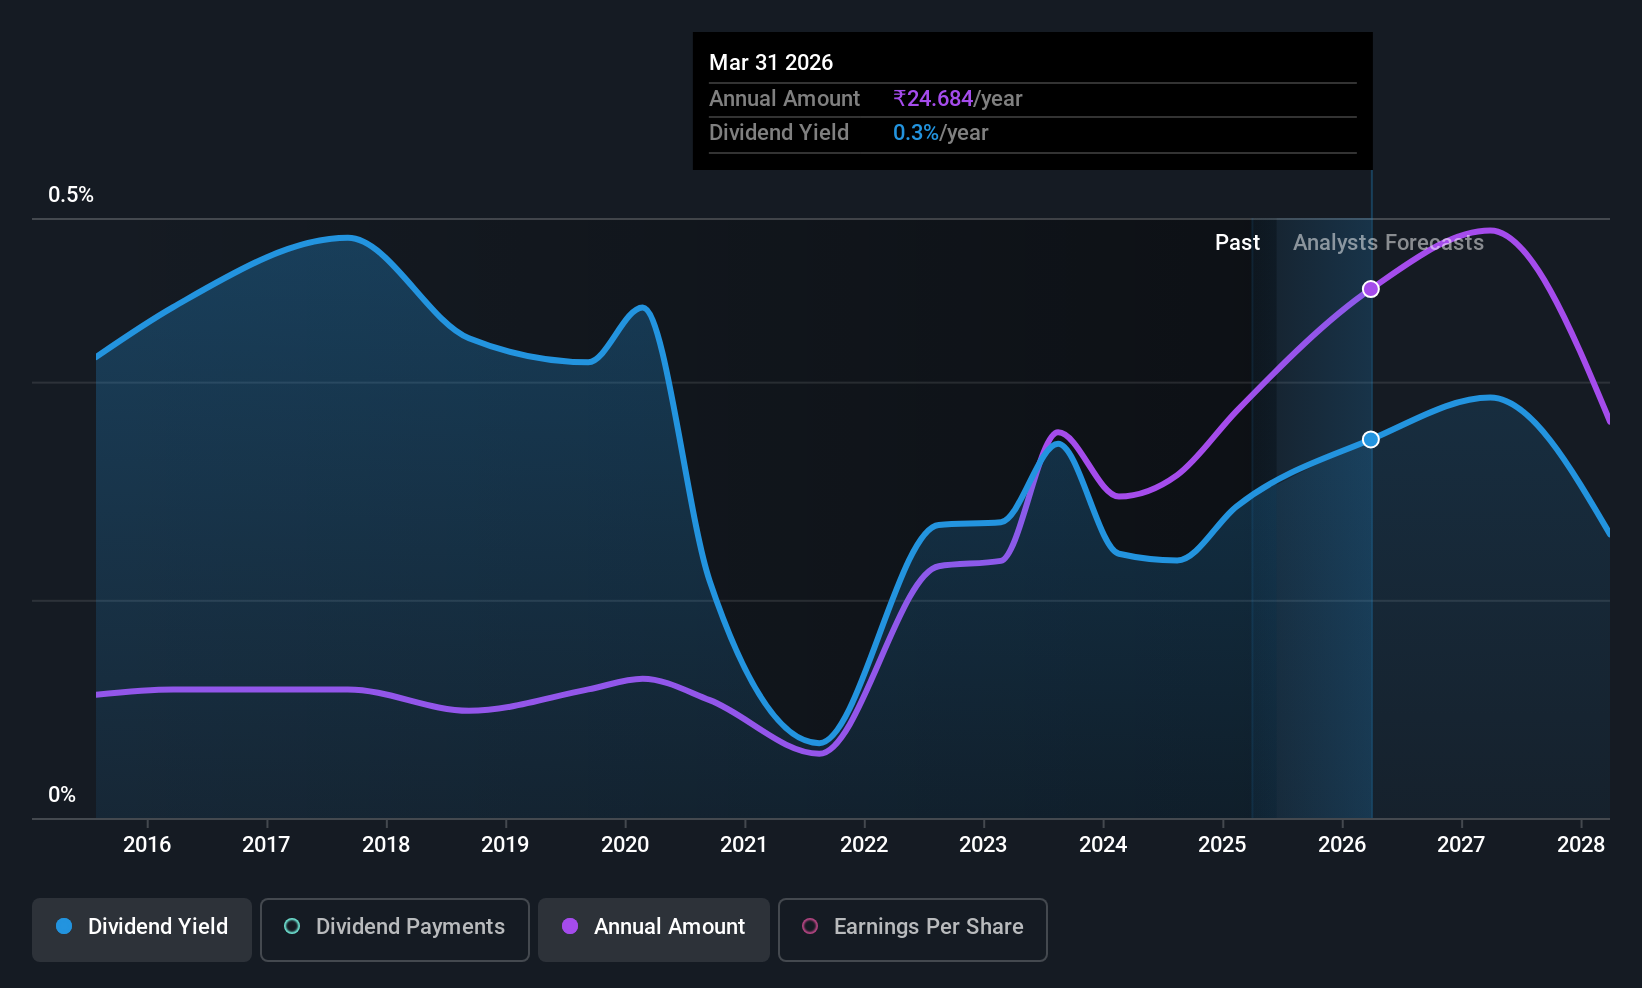This screenshot has height=988, width=1642.
Task: Toggle the Annual Amount legend series
Action: point(654,929)
